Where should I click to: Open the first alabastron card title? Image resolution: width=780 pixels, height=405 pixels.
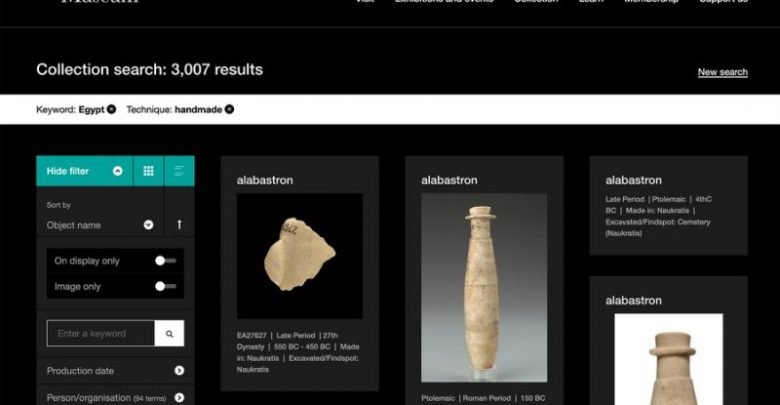pos(265,180)
